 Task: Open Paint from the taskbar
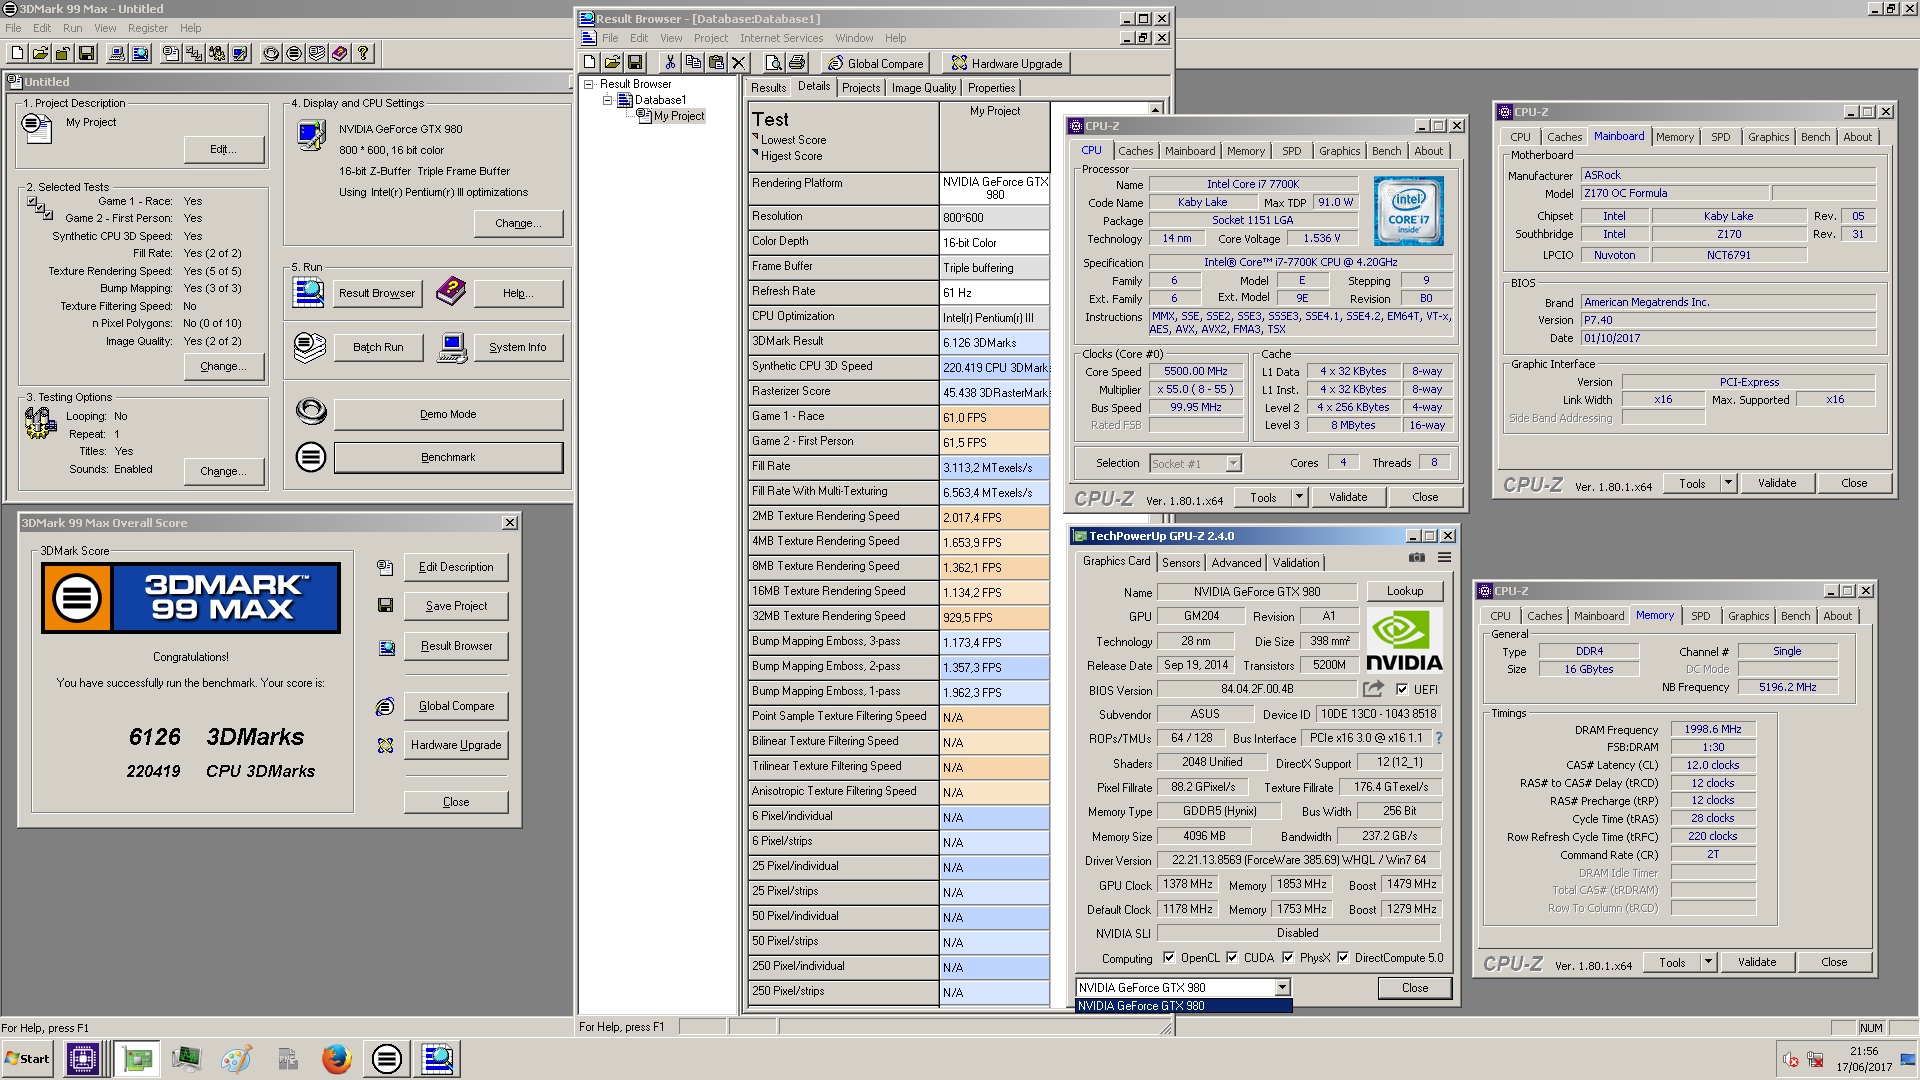237,1058
